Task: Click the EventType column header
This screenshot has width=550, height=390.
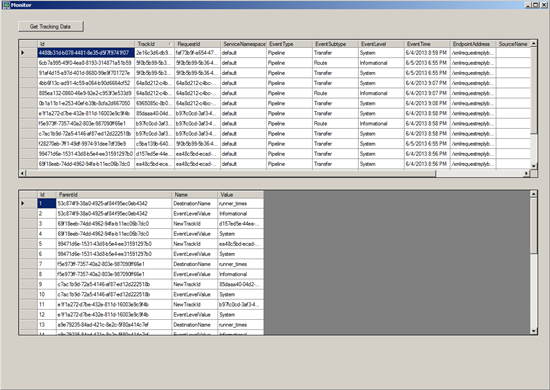Action: point(289,44)
